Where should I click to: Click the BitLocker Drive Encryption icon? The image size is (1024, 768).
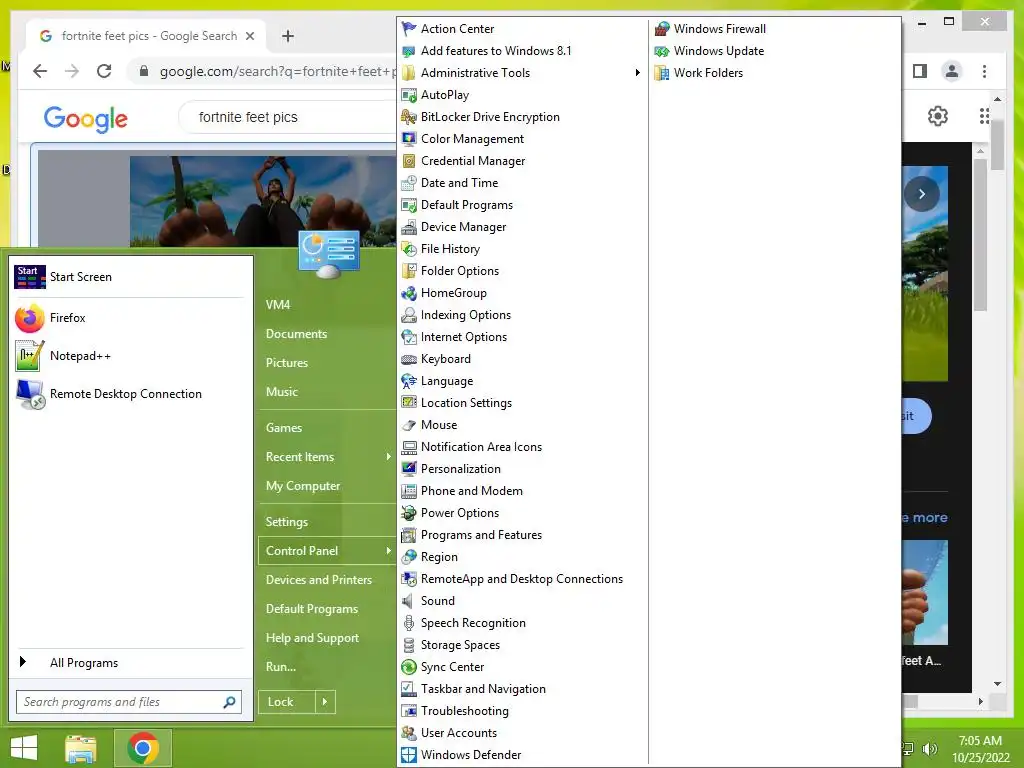tap(409, 117)
